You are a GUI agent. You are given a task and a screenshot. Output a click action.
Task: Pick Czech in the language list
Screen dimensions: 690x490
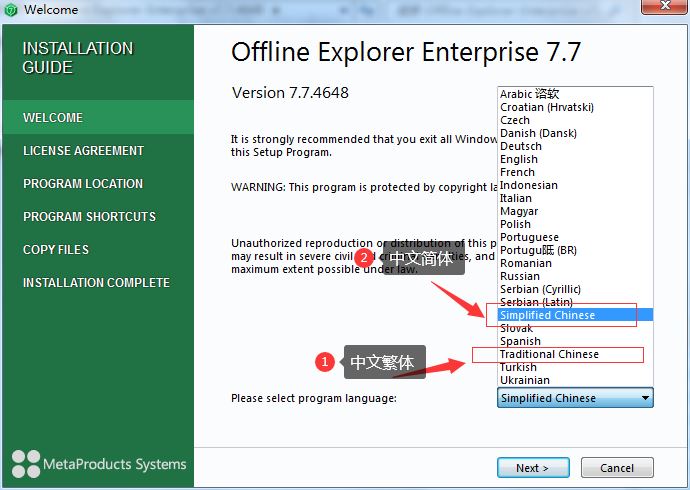click(x=575, y=120)
